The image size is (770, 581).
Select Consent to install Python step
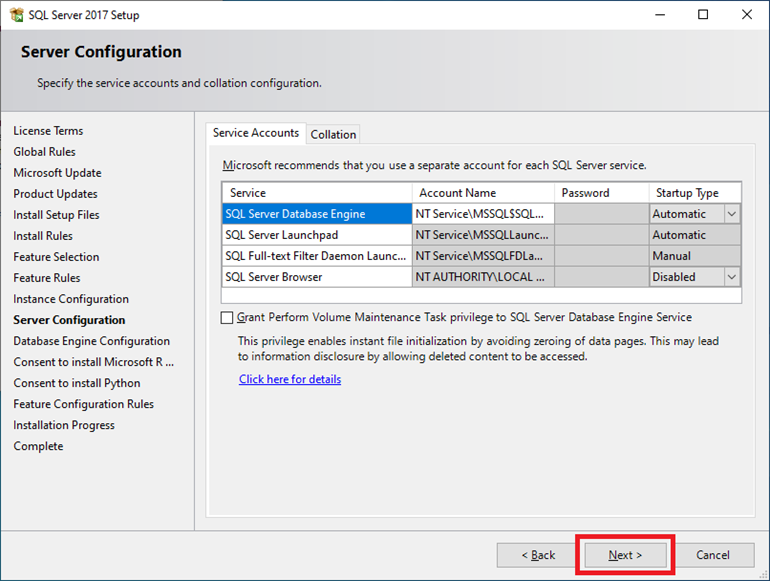pyautogui.click(x=77, y=383)
